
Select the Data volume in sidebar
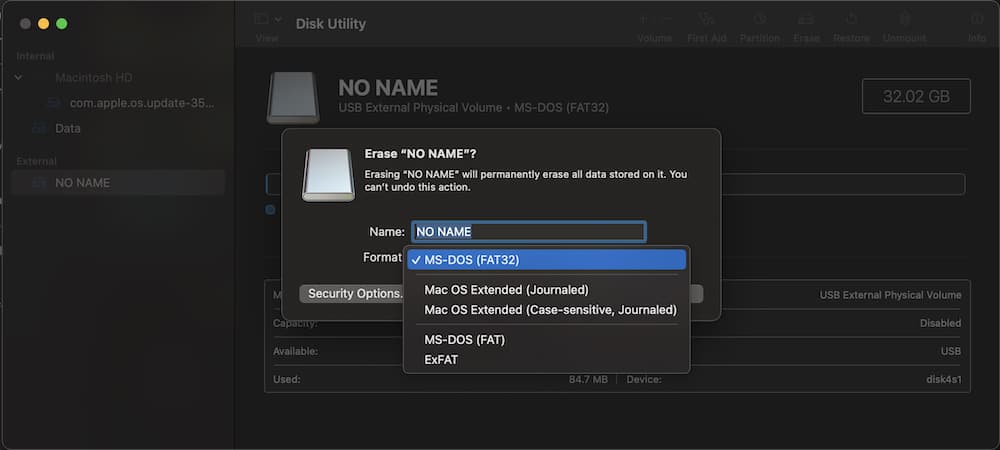[68, 128]
